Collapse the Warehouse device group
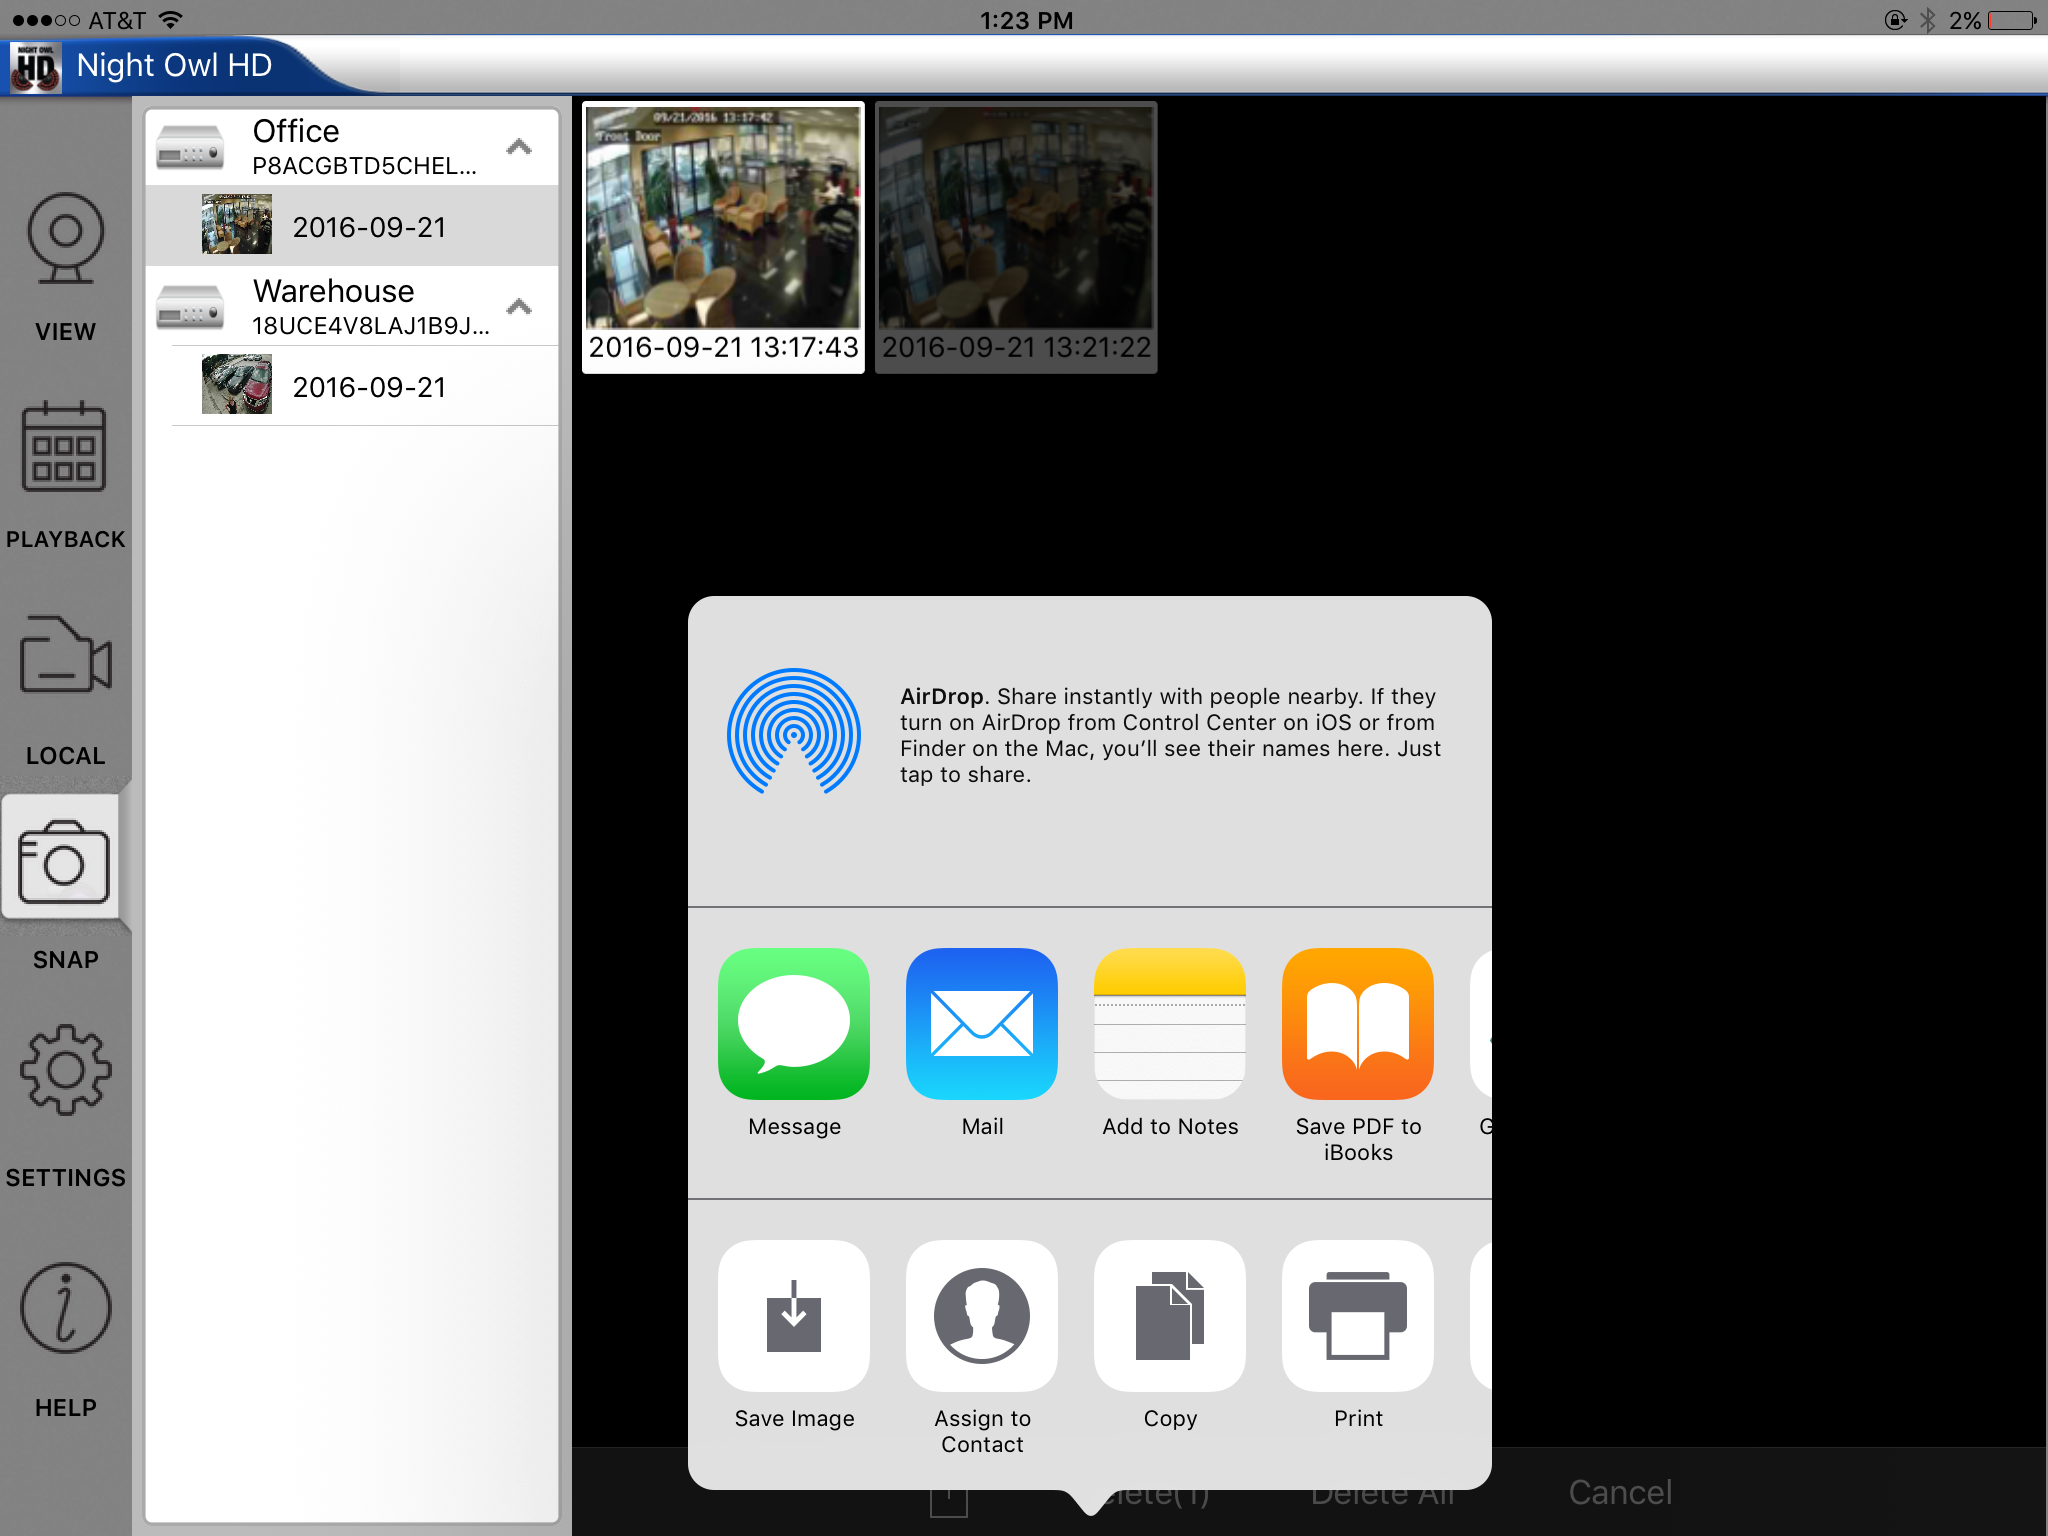This screenshot has height=1536, width=2048. tap(519, 307)
